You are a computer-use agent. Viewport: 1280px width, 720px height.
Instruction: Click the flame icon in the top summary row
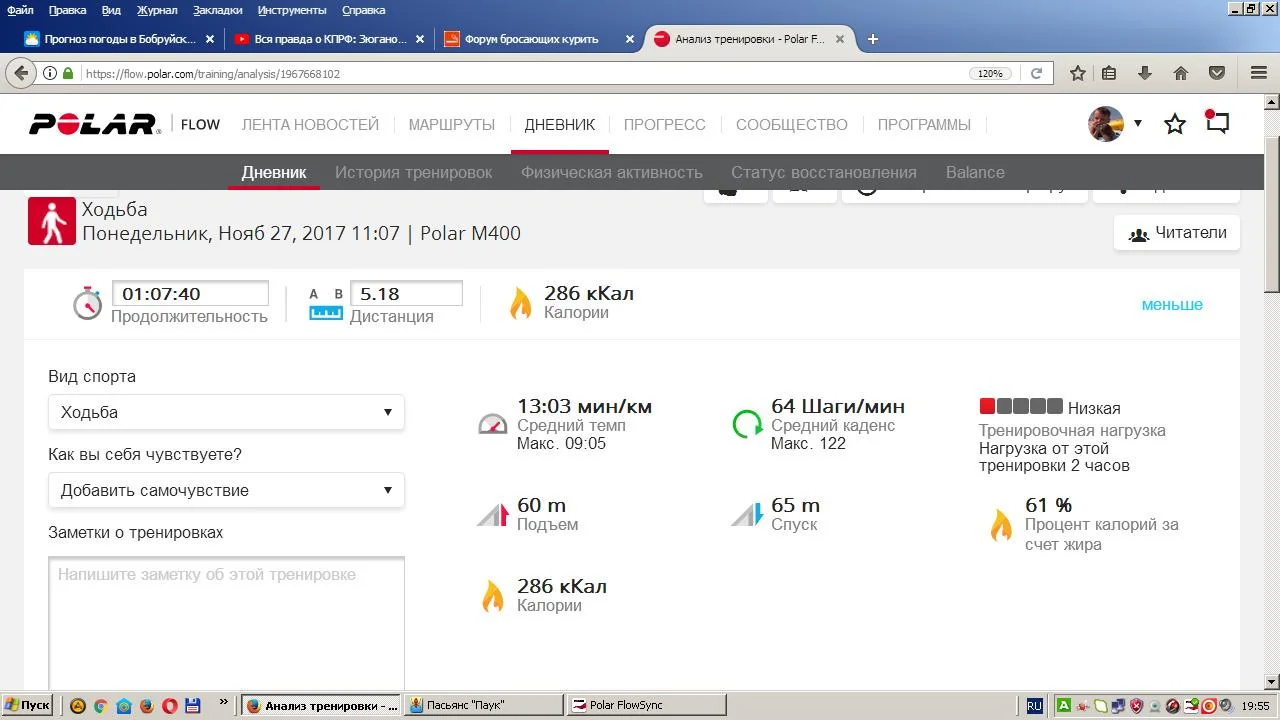(x=521, y=303)
